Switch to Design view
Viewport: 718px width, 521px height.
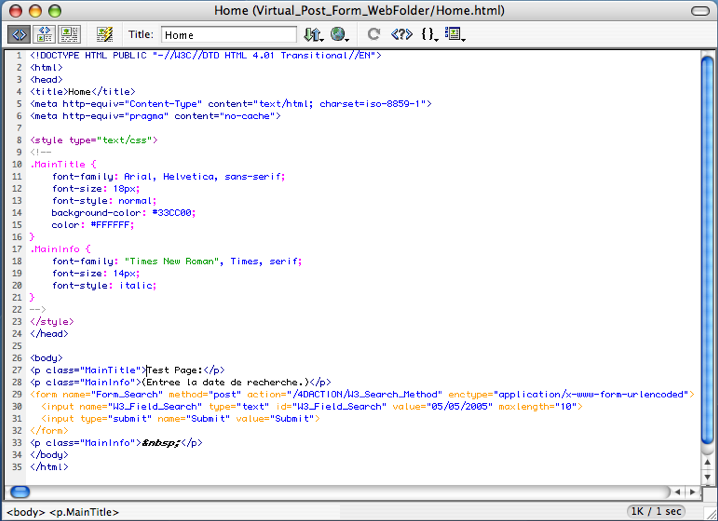[x=69, y=34]
